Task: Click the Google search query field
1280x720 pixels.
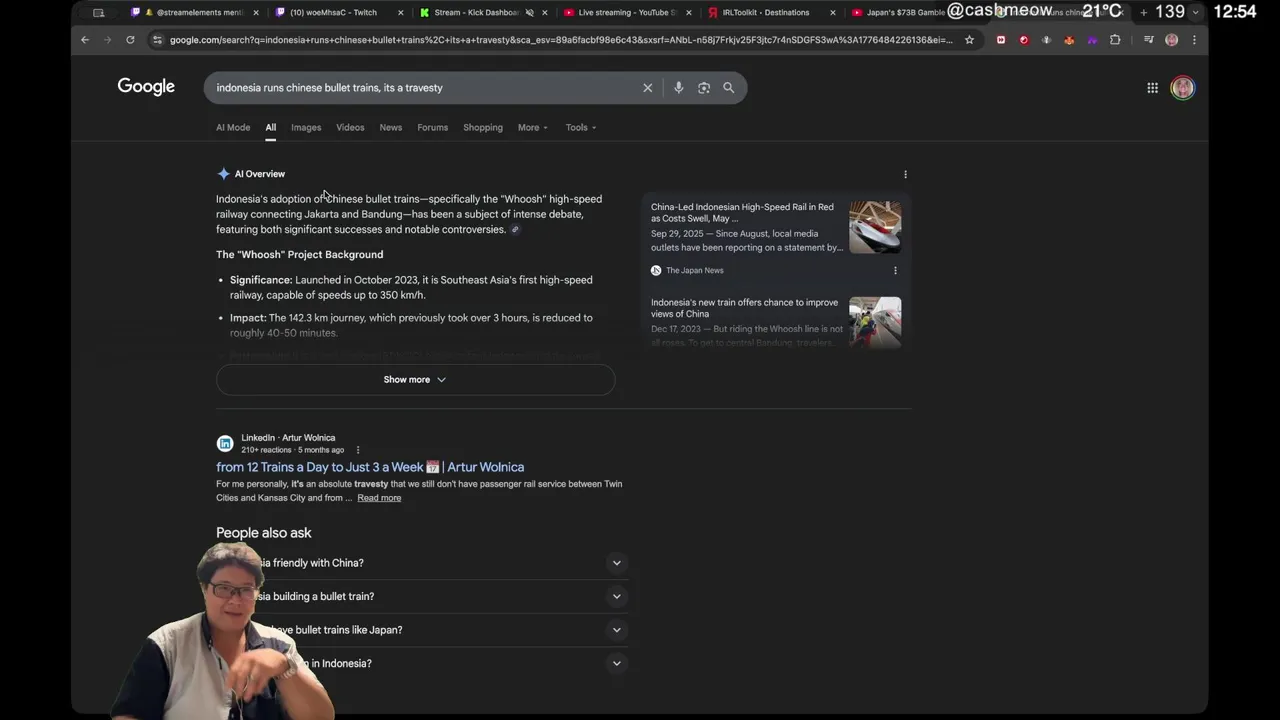Action: click(425, 88)
